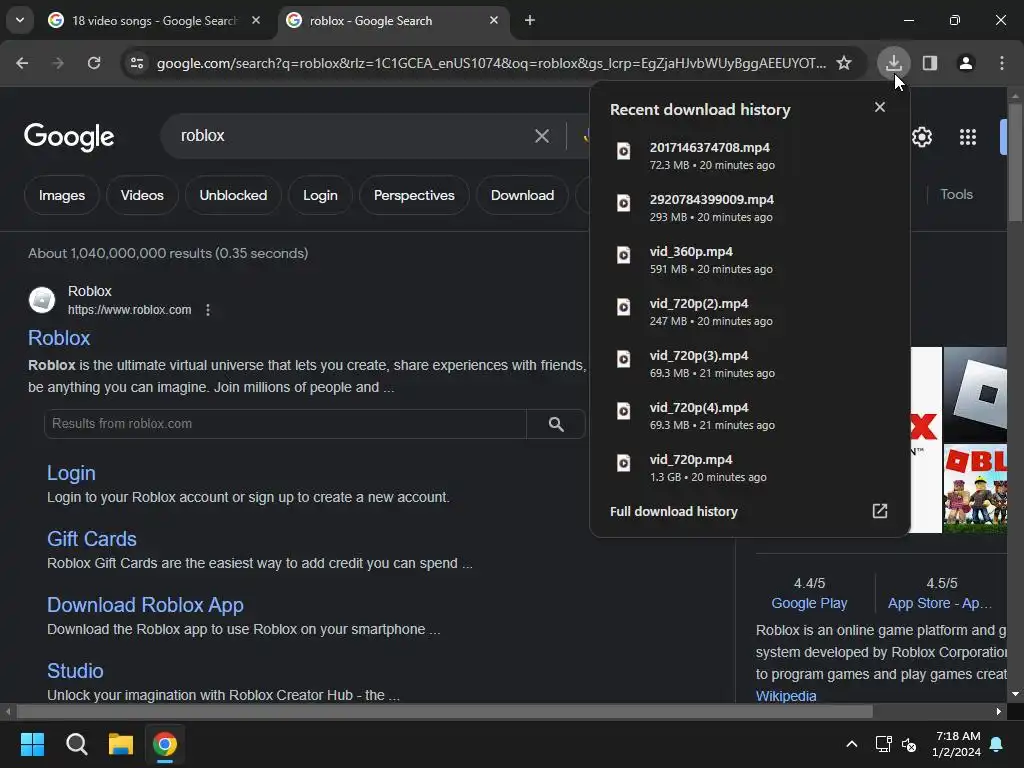Open search Tools options
Viewport: 1024px width, 768px height.
click(956, 195)
